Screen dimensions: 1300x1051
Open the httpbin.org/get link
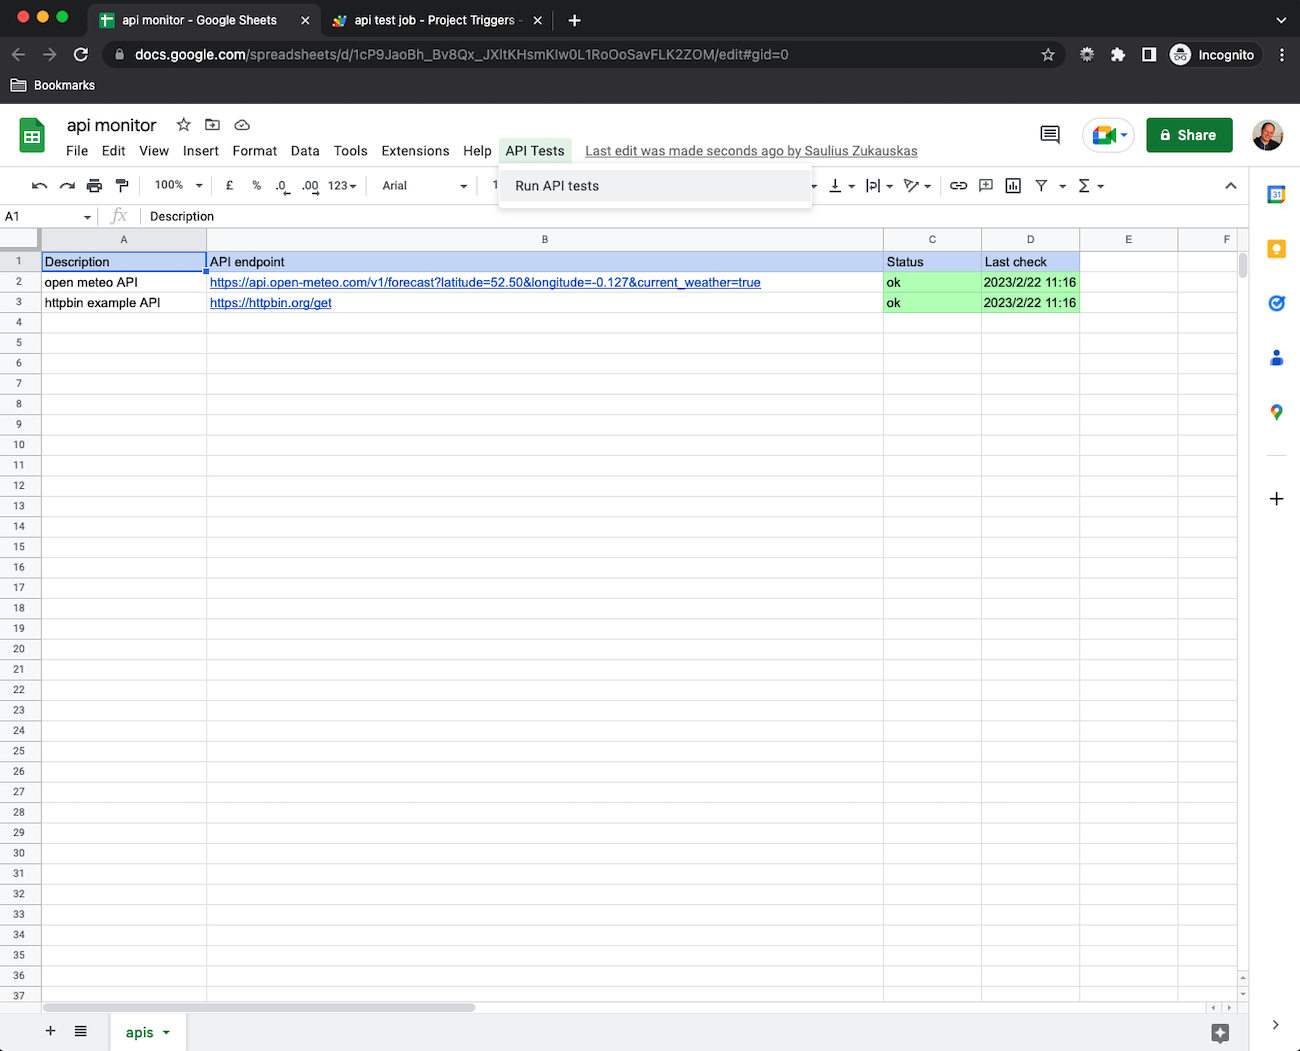point(270,303)
